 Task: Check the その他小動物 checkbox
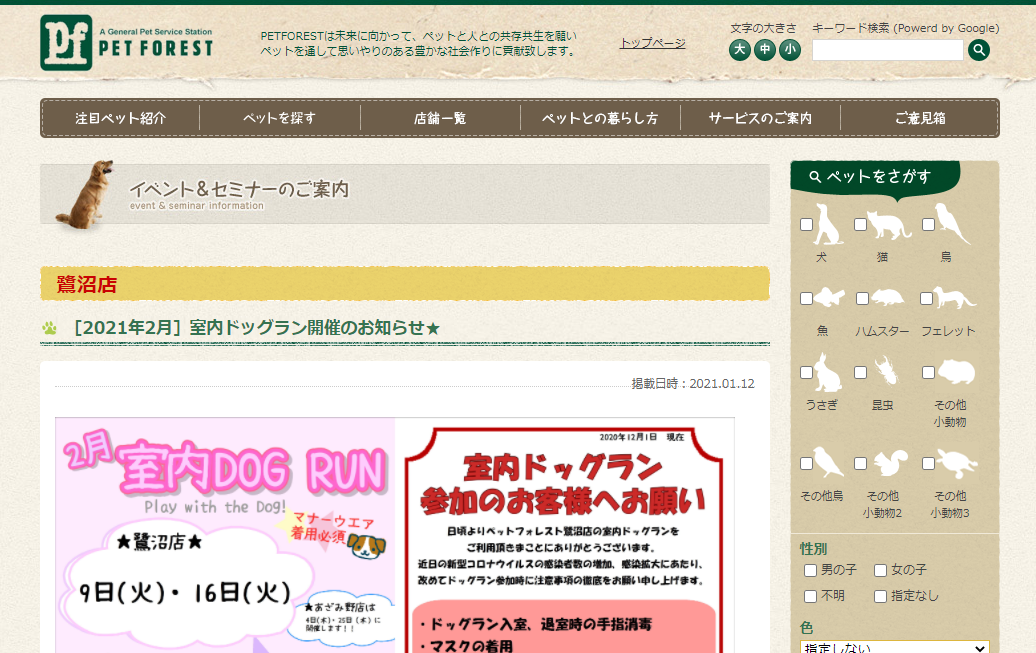928,373
